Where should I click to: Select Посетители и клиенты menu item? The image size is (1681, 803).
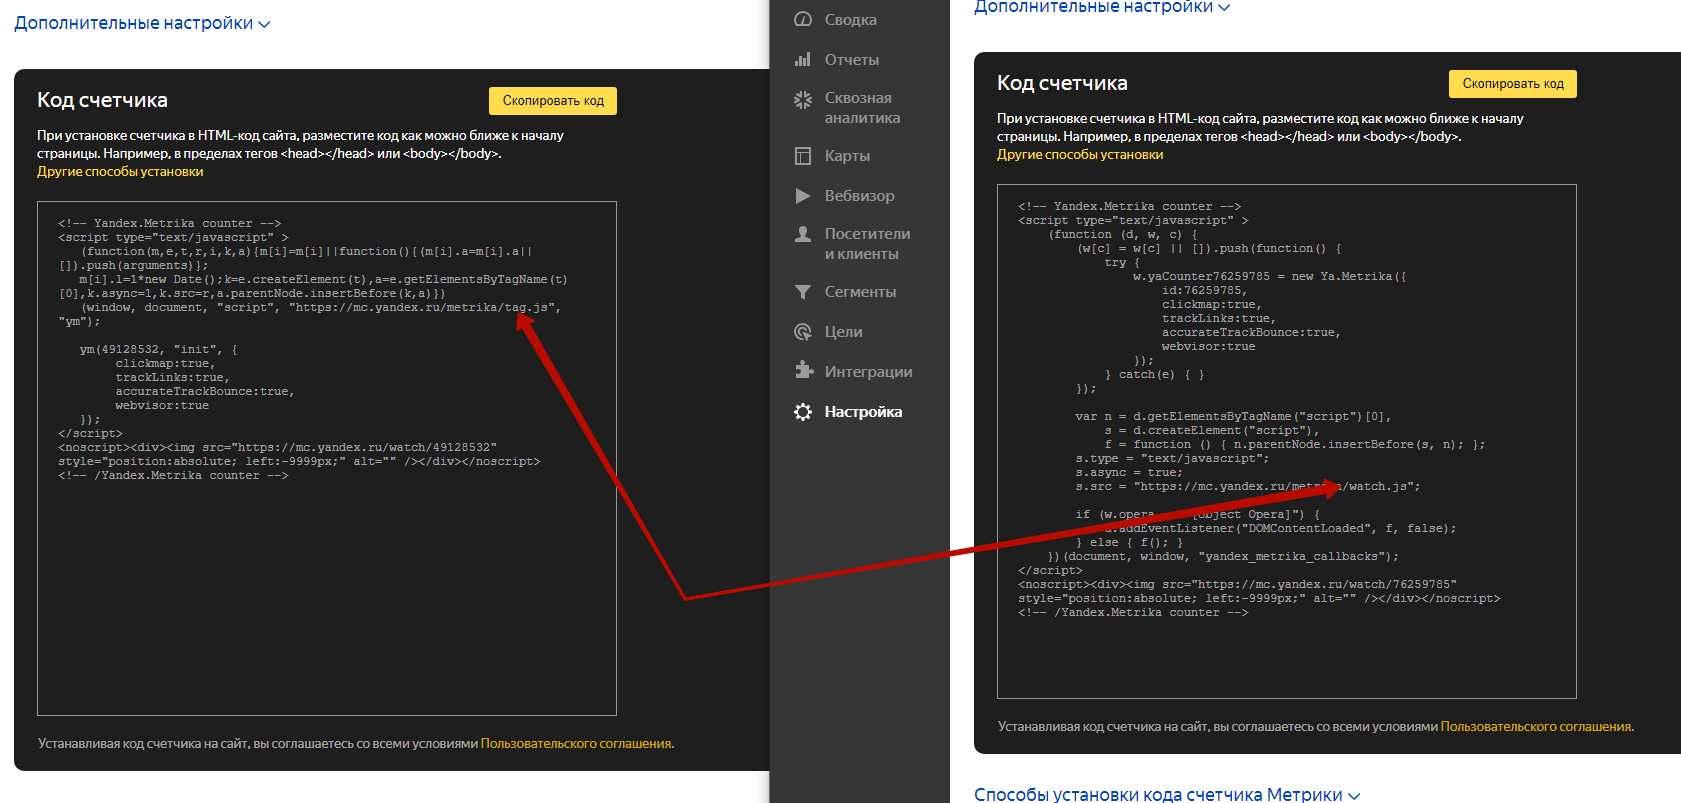(867, 244)
